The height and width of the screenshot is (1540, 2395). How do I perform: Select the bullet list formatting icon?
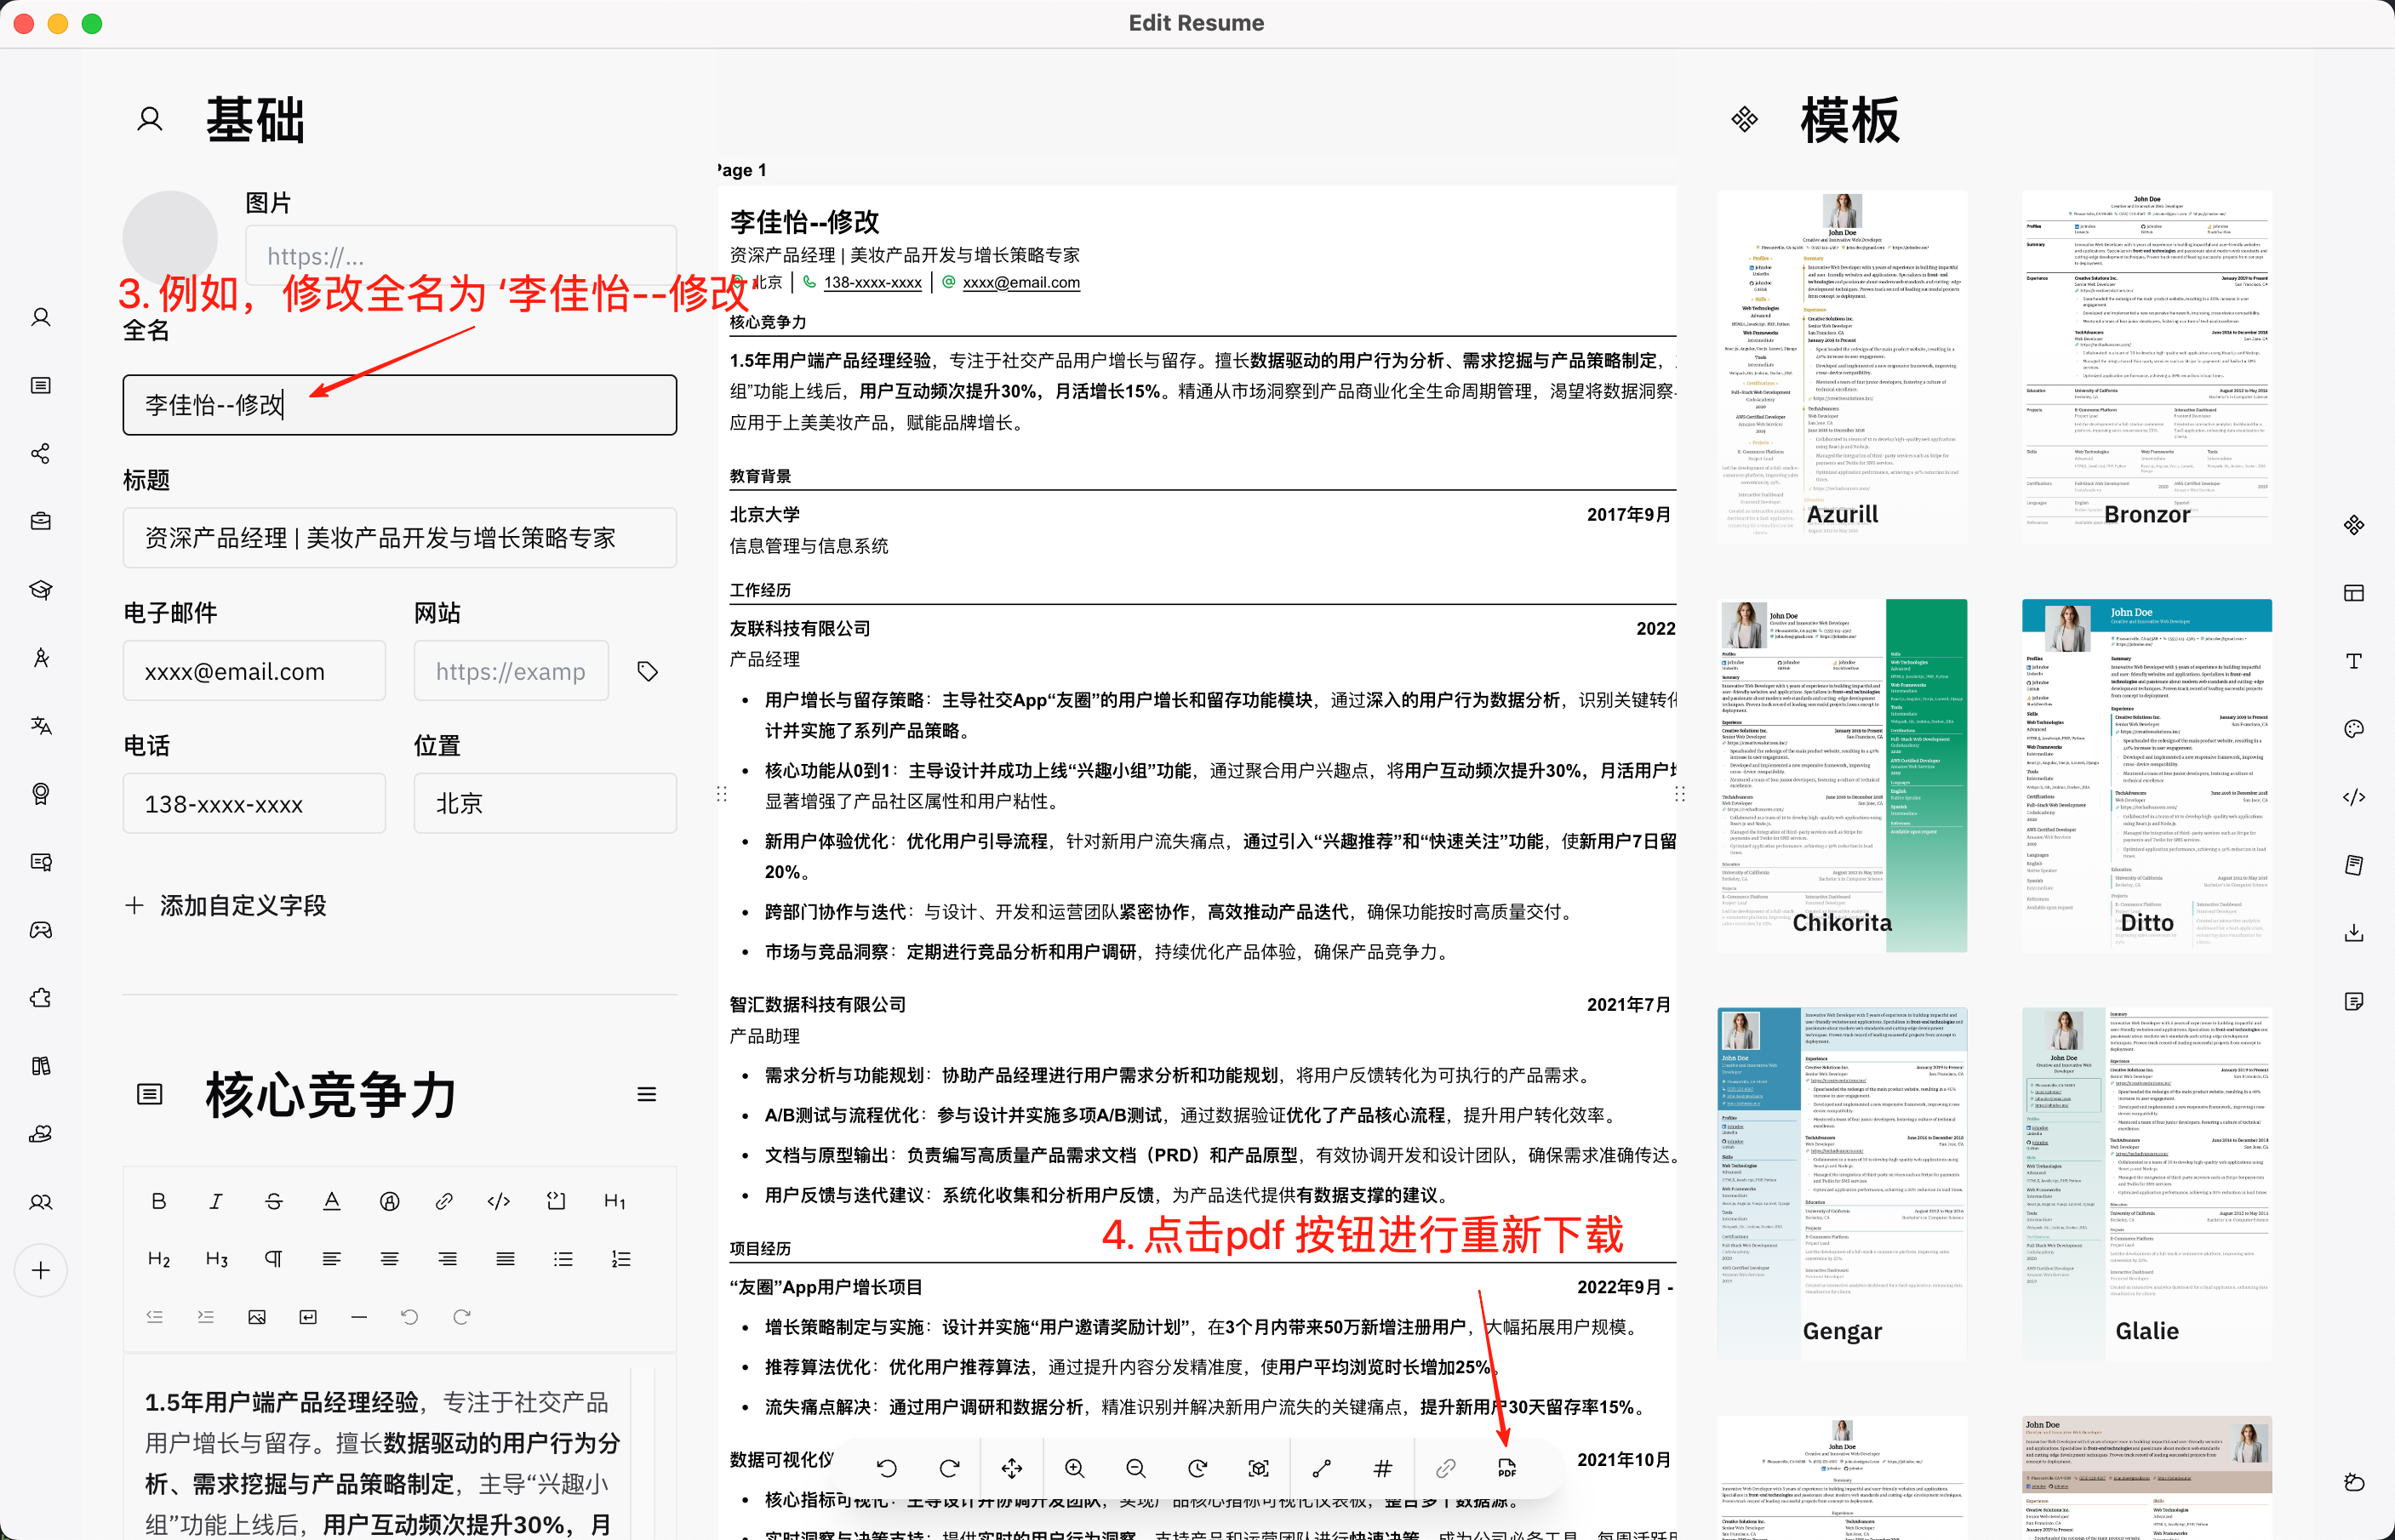click(563, 1259)
